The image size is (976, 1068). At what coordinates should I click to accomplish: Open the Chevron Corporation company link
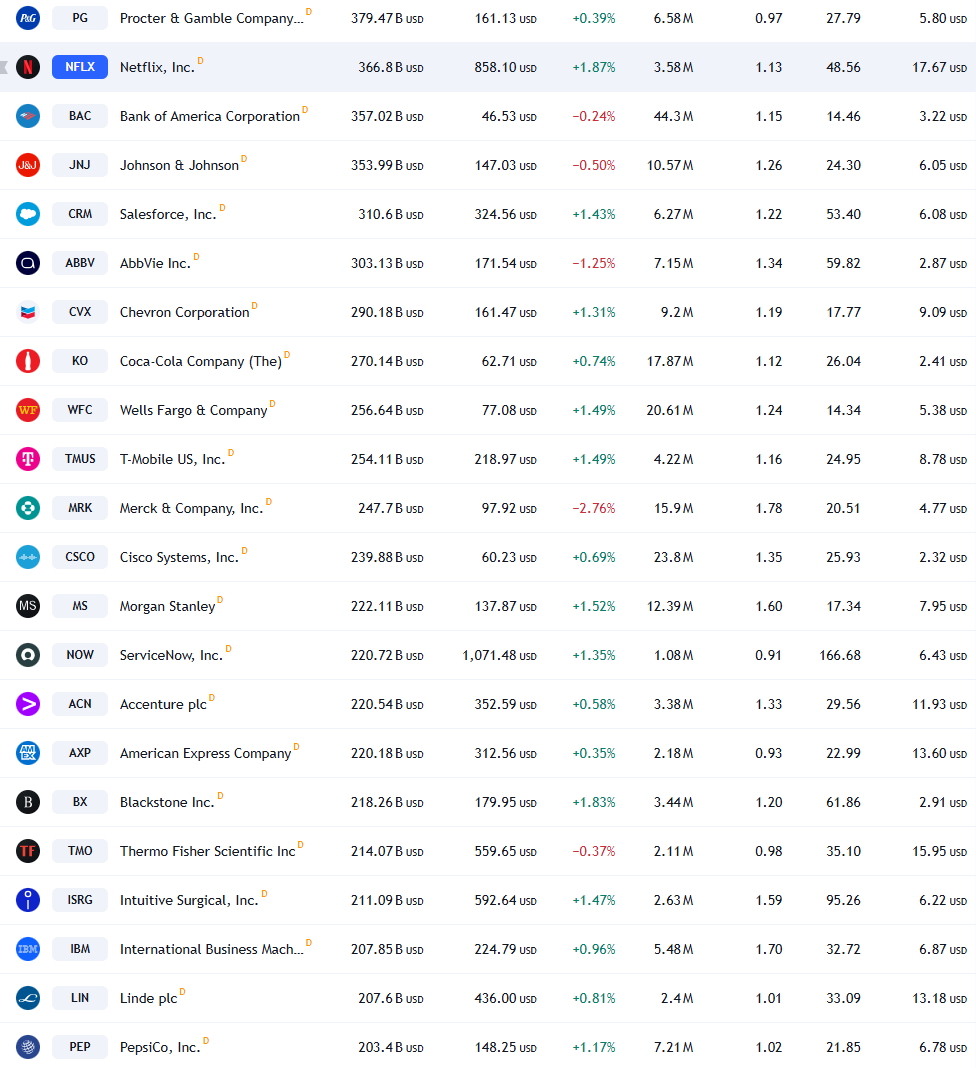coord(185,313)
